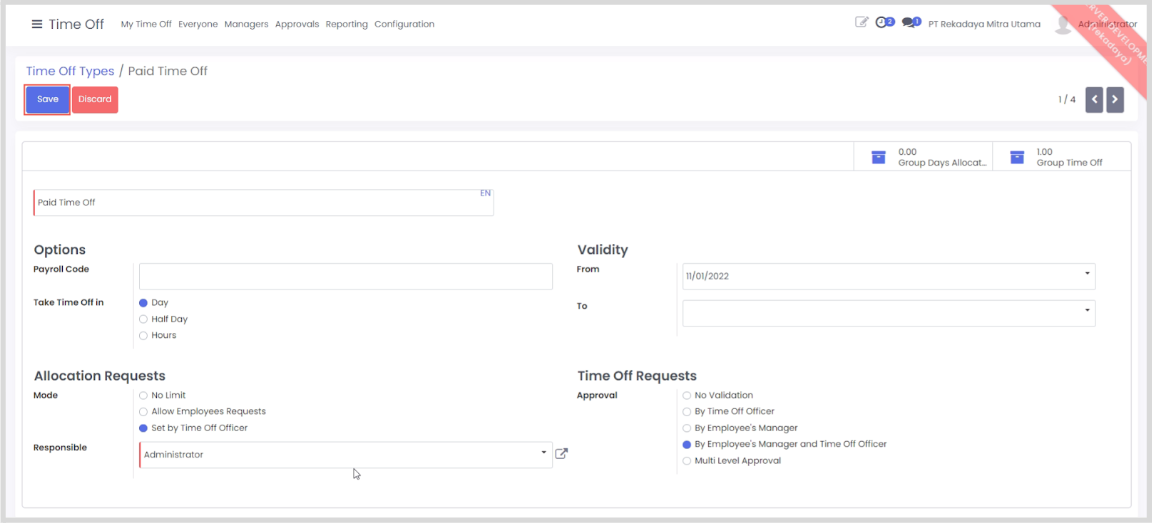The height and width of the screenshot is (527, 1156).
Task: Expand the Validity From date dropdown
Action: tap(1086, 275)
